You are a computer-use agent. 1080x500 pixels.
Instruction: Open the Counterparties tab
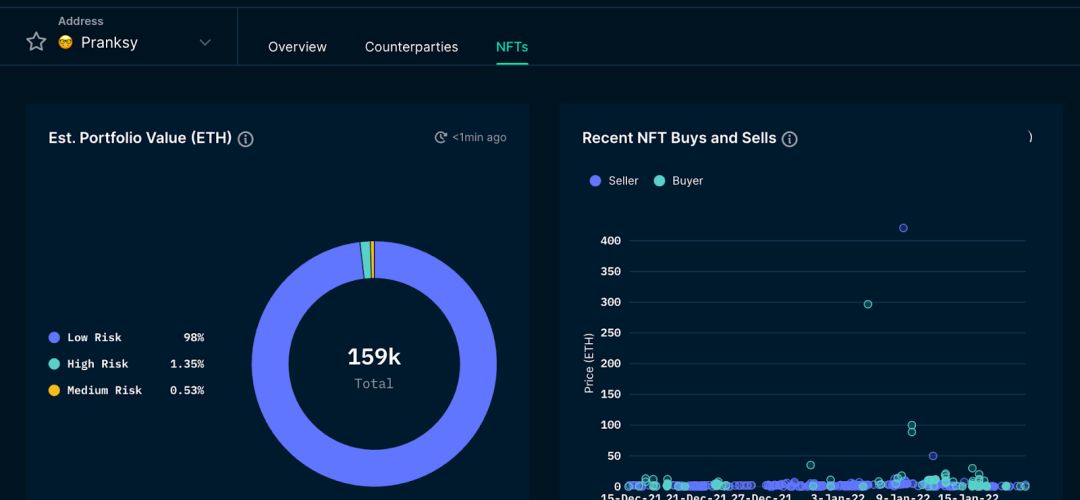coord(411,47)
